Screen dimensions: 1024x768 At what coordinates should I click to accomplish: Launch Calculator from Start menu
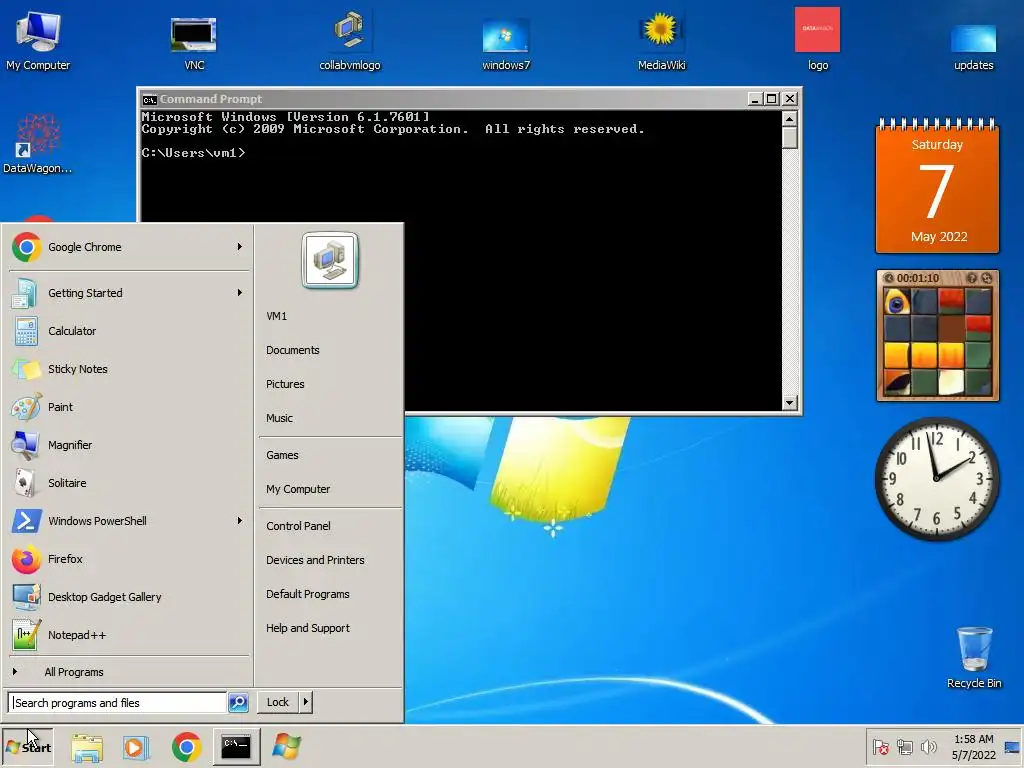[x=129, y=331]
